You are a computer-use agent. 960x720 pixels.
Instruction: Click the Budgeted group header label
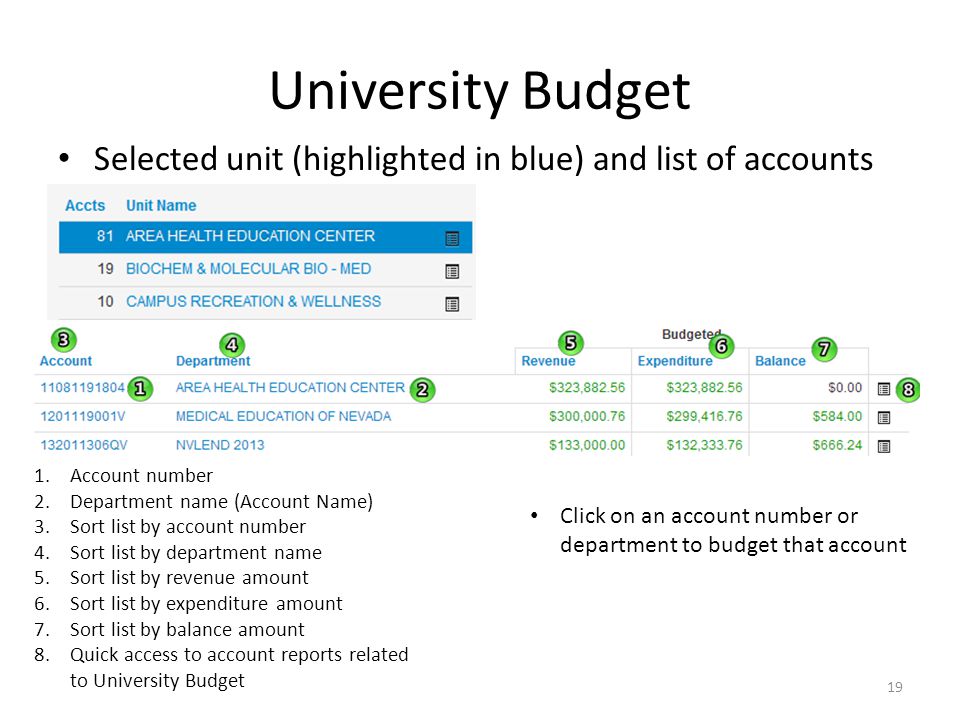(691, 334)
